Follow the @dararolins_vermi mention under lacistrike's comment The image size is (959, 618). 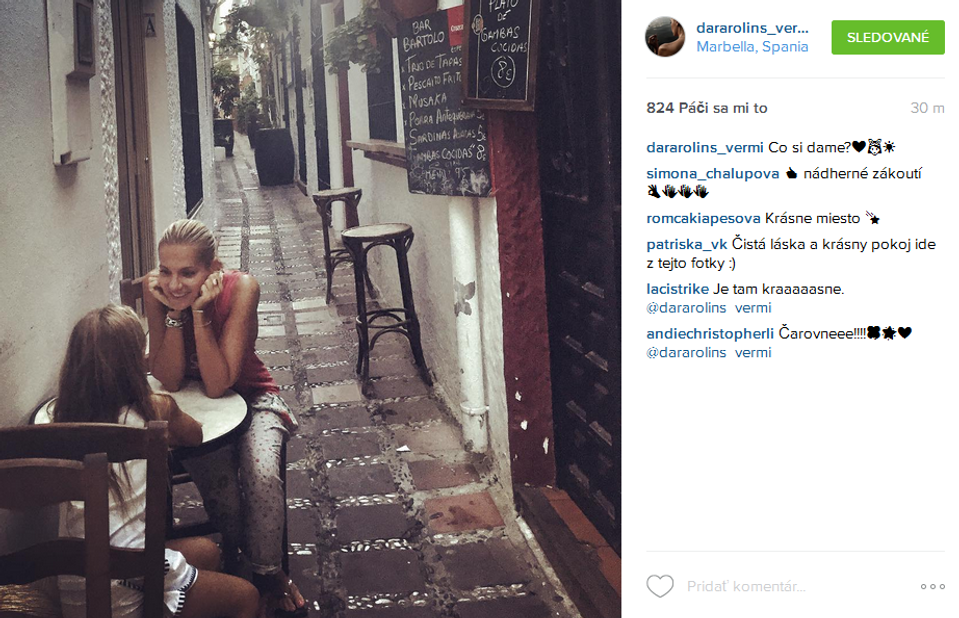coord(708,308)
